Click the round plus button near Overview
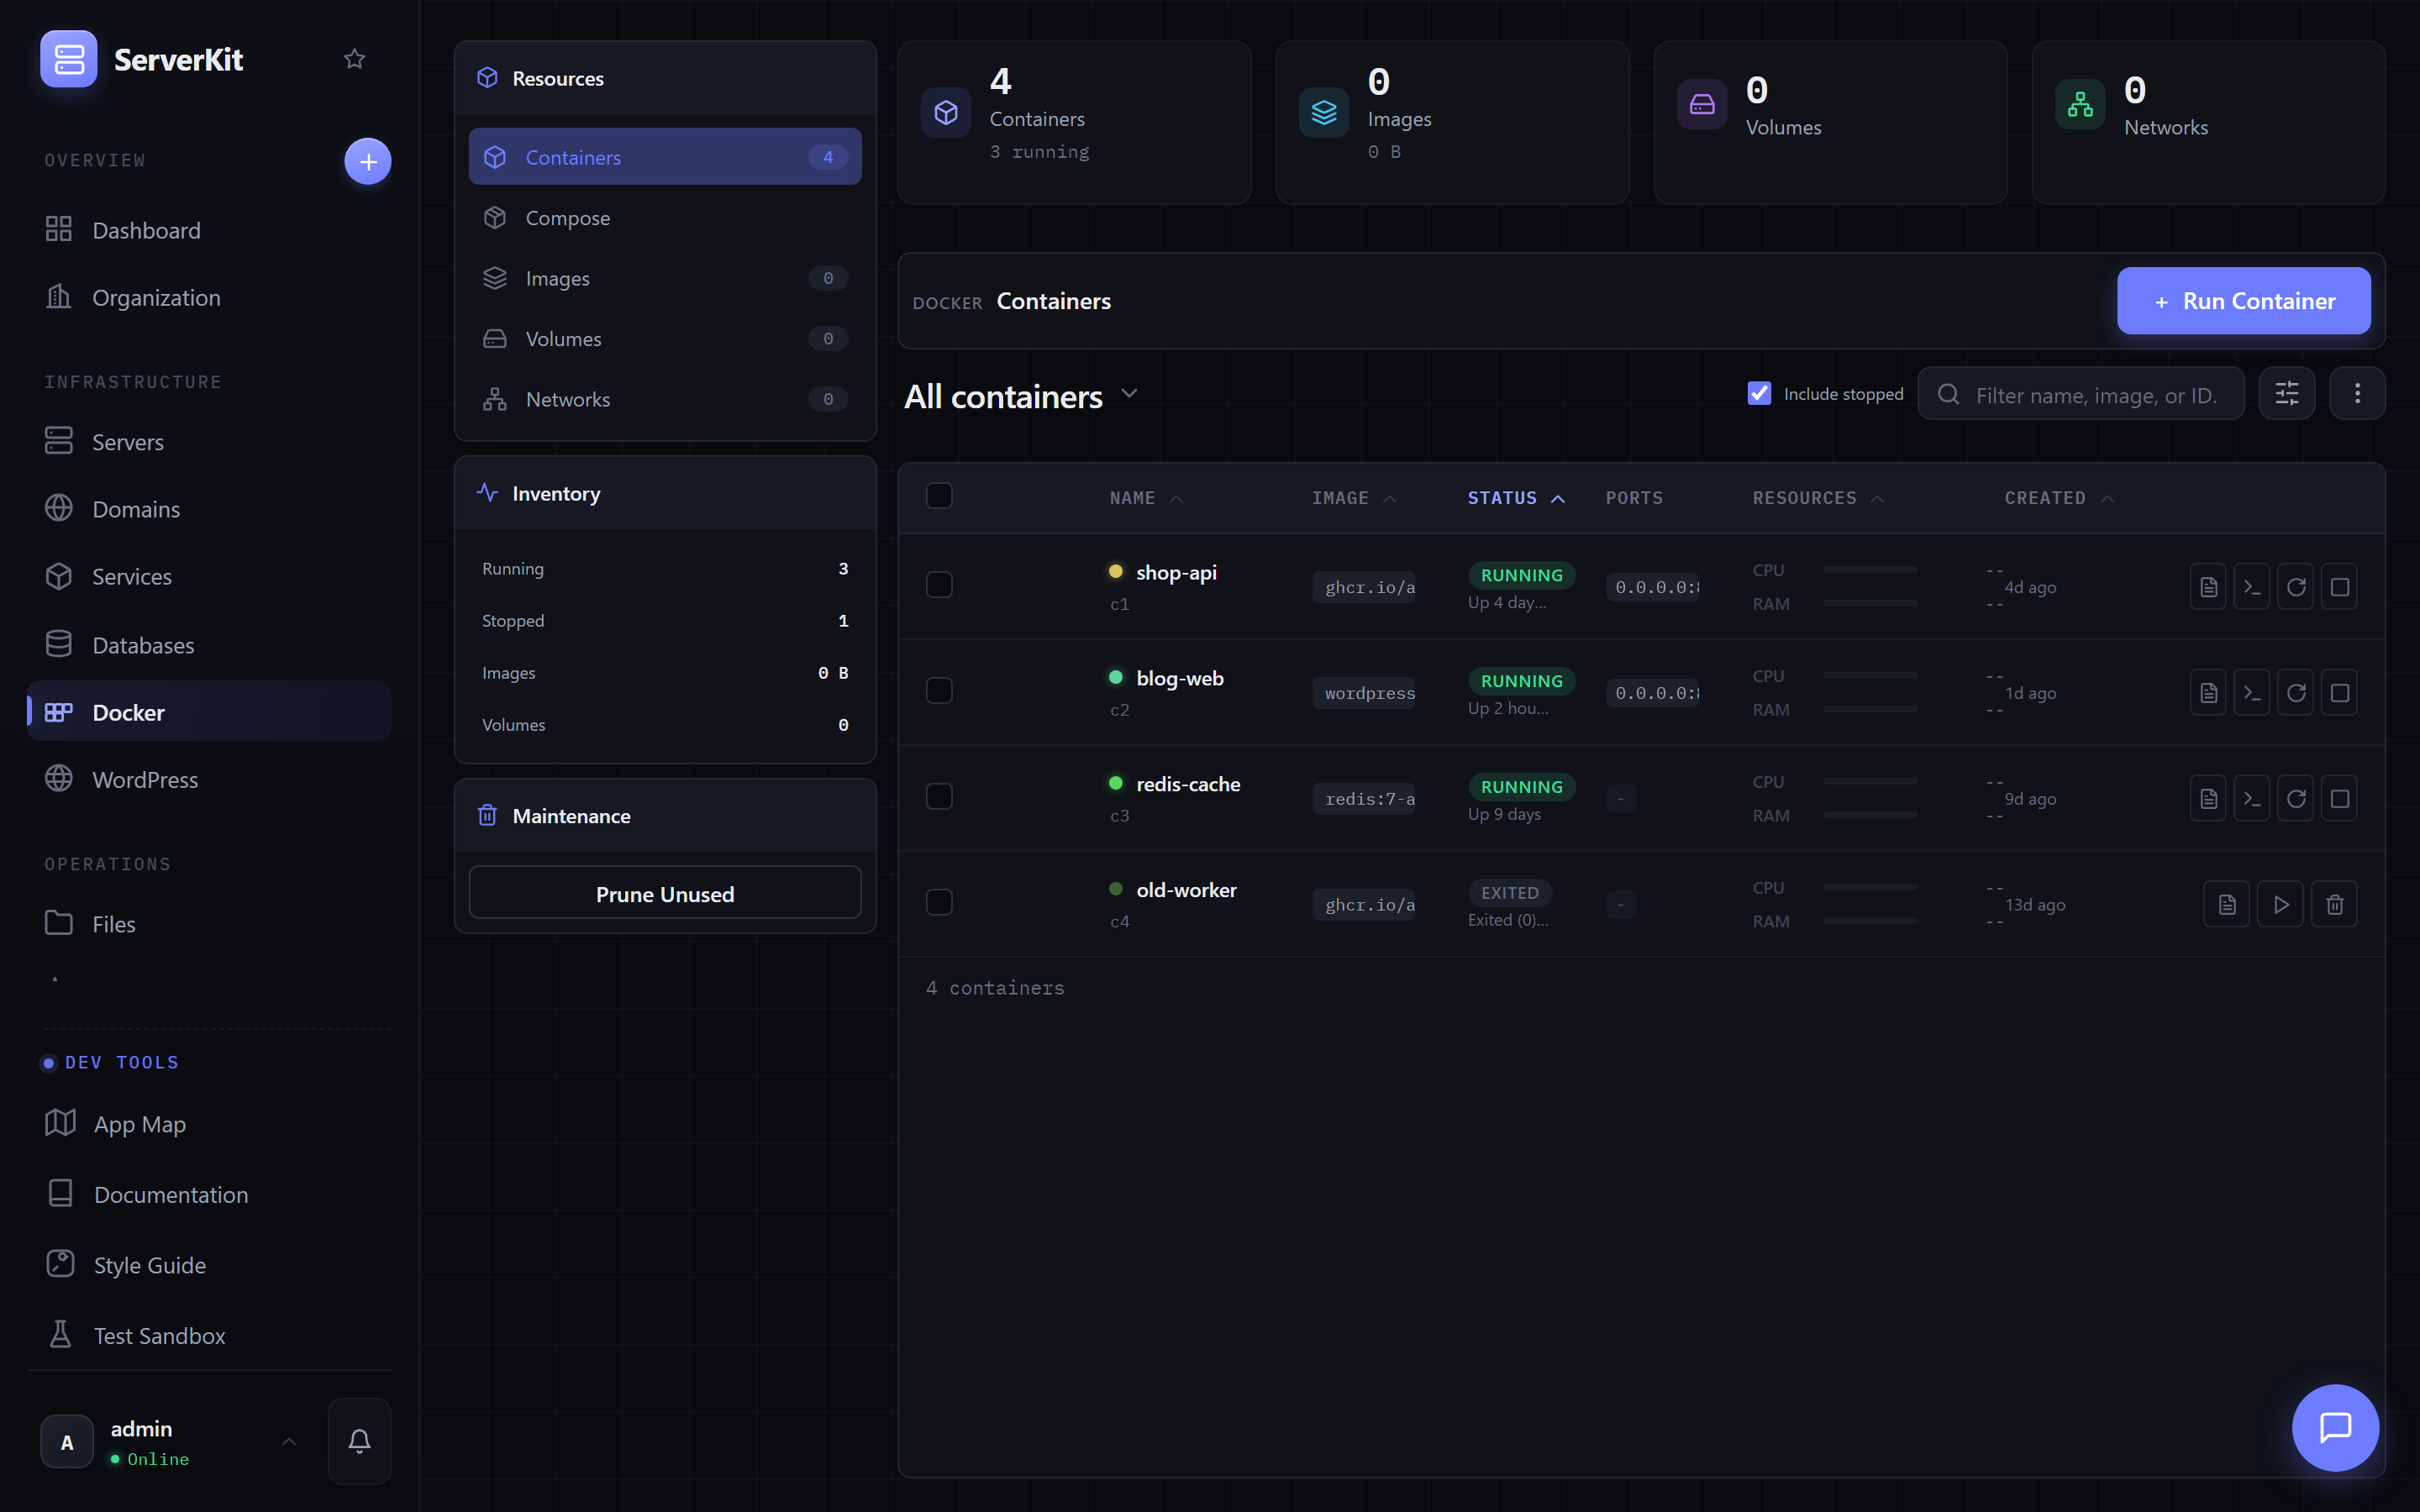 point(368,161)
